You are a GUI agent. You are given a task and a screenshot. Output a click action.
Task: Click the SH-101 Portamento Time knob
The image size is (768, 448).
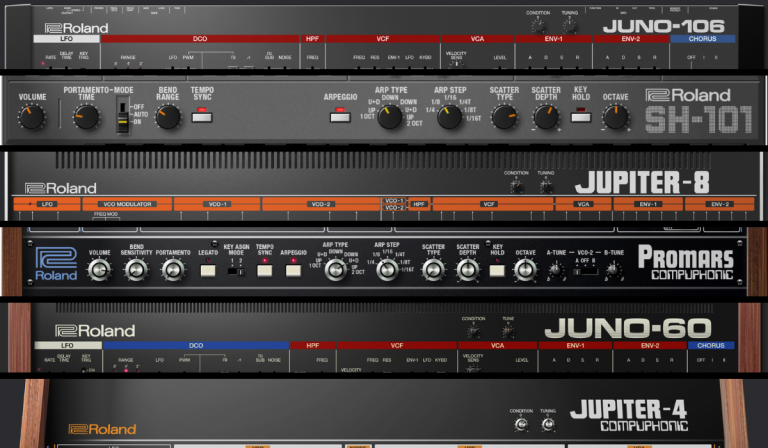[86, 117]
